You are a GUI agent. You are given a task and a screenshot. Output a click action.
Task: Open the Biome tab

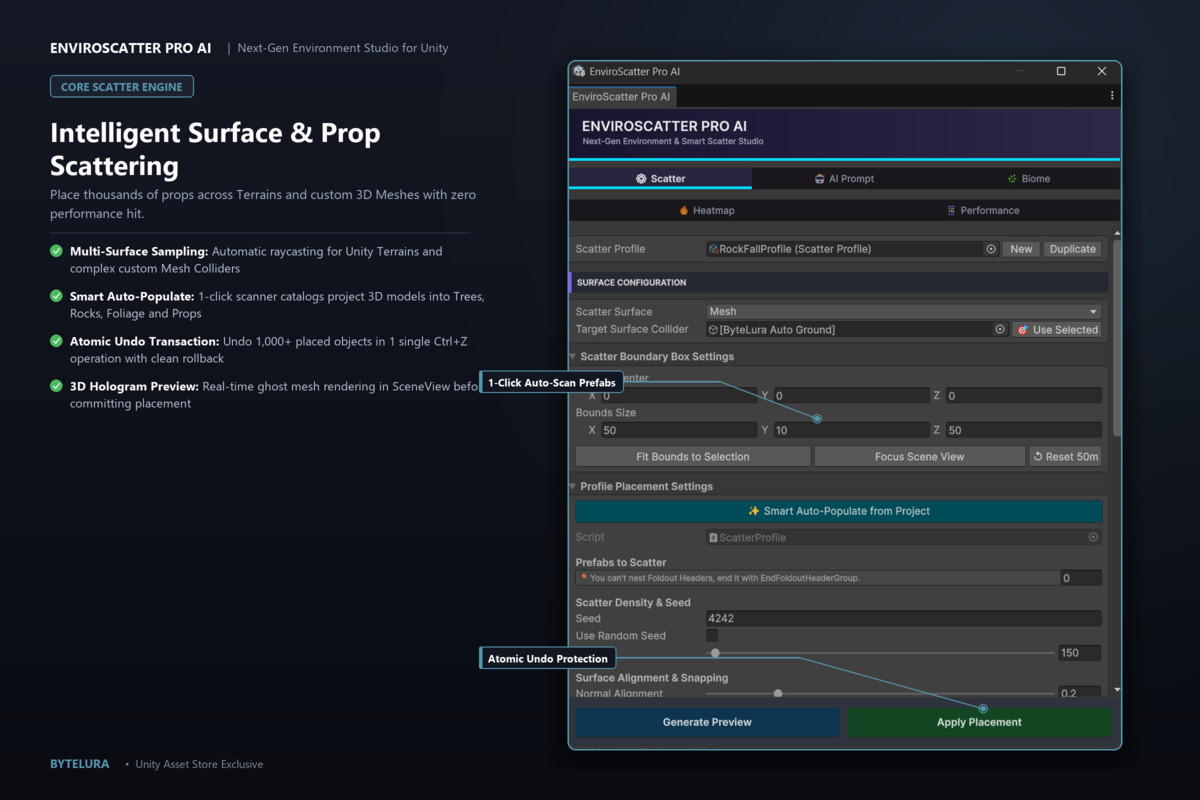click(1028, 178)
